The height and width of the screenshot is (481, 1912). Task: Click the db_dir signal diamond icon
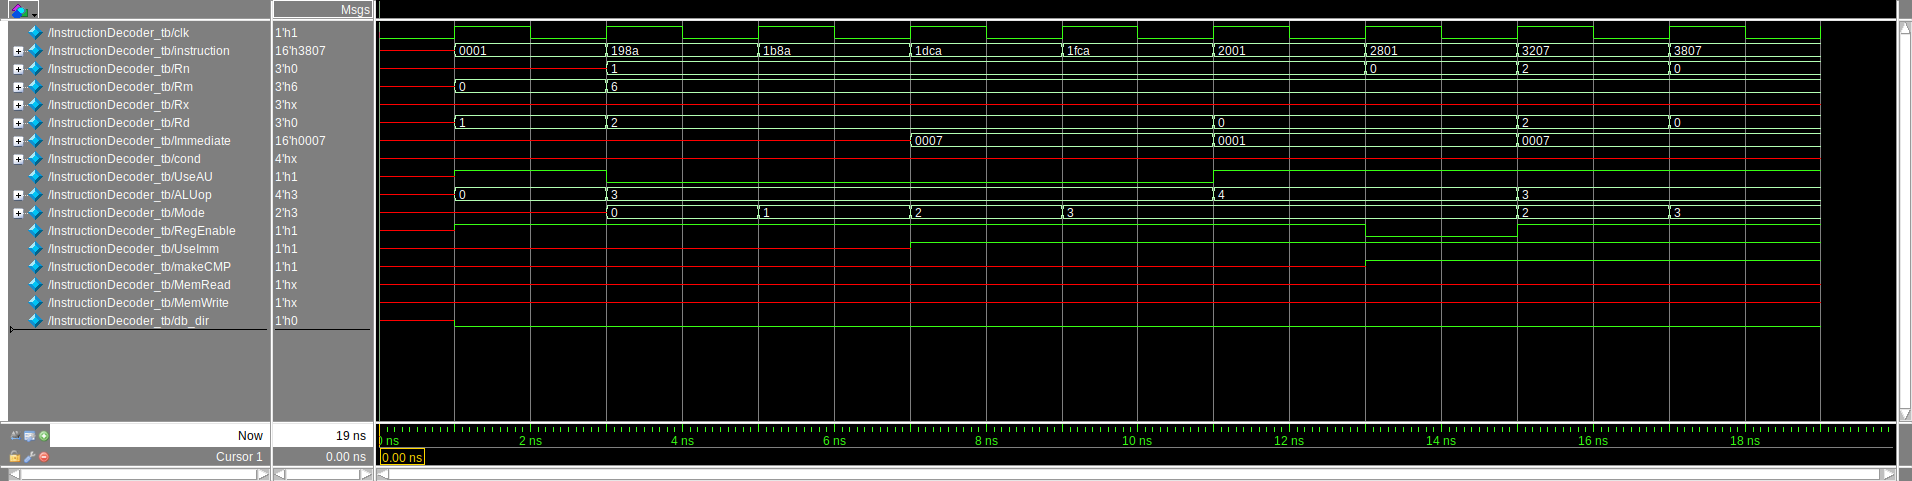(35, 320)
